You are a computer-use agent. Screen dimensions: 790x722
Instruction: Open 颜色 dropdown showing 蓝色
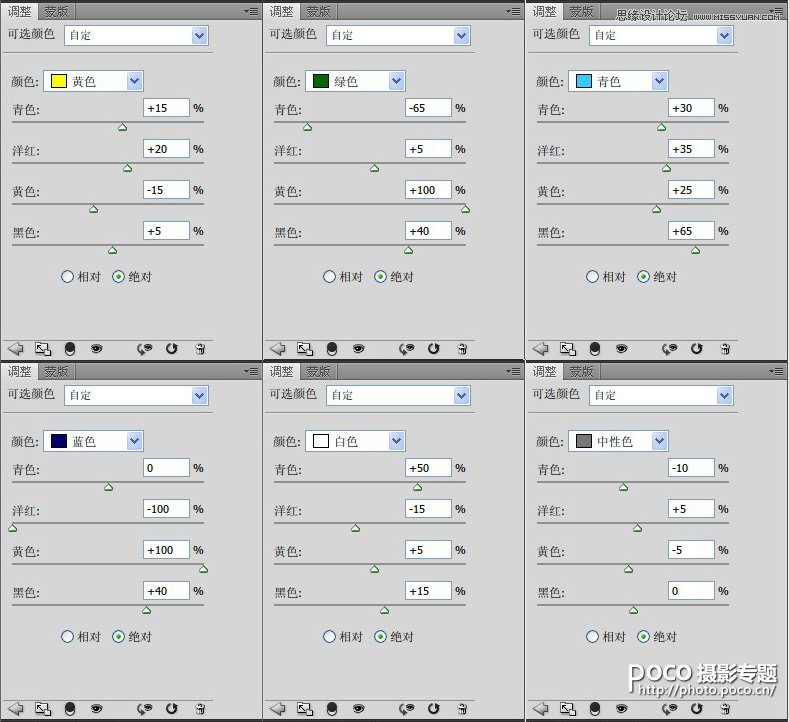(94, 441)
